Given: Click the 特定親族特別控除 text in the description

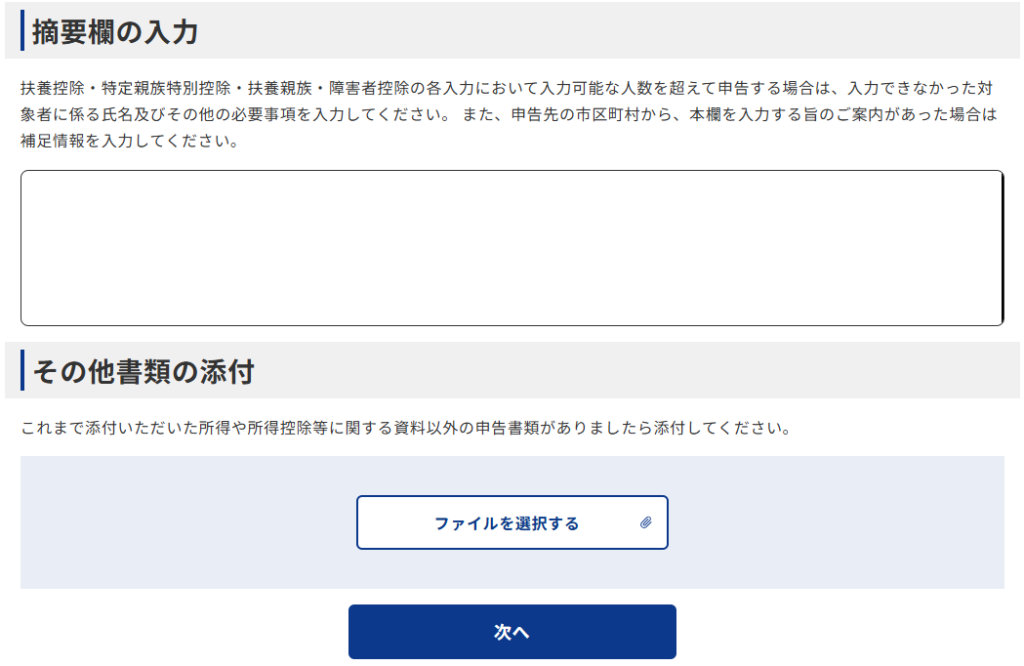Looking at the screenshot, I should point(166,88).
